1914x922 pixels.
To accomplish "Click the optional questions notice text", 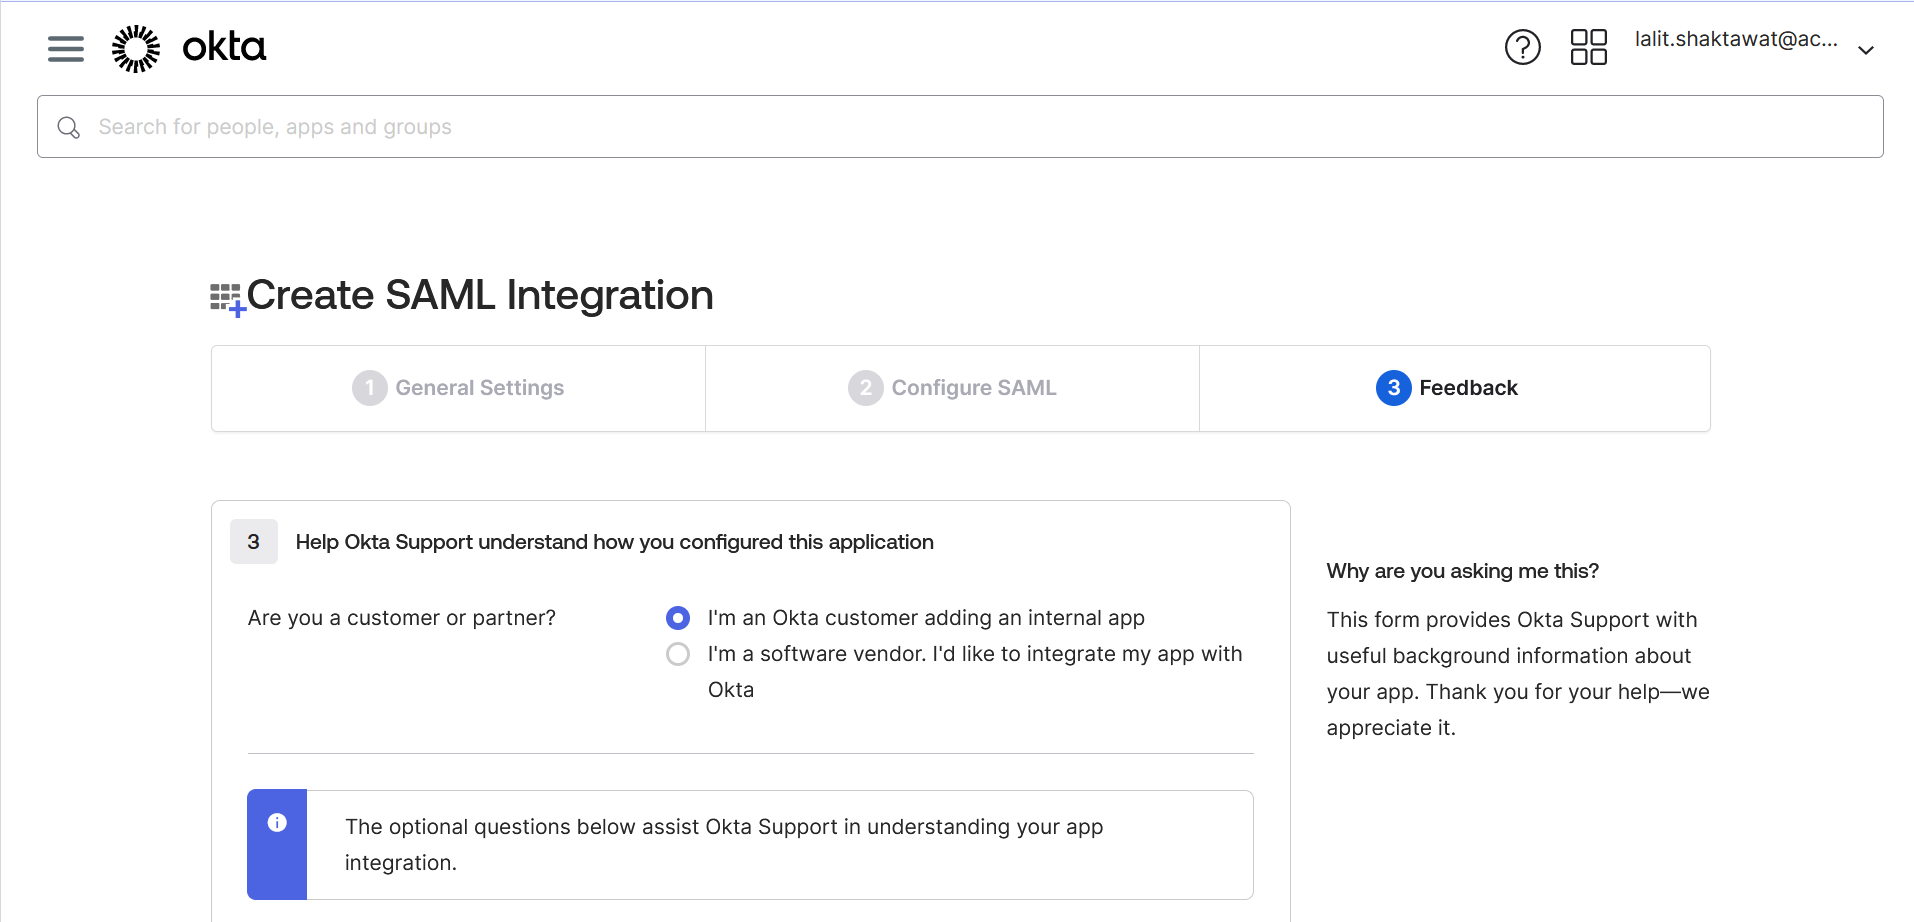I will [724, 845].
